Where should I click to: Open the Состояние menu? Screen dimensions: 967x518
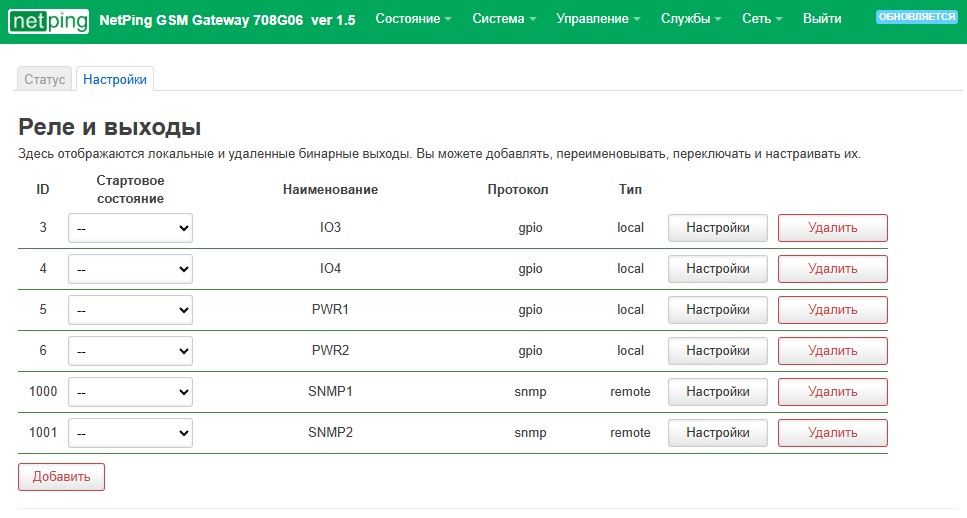pyautogui.click(x=413, y=19)
